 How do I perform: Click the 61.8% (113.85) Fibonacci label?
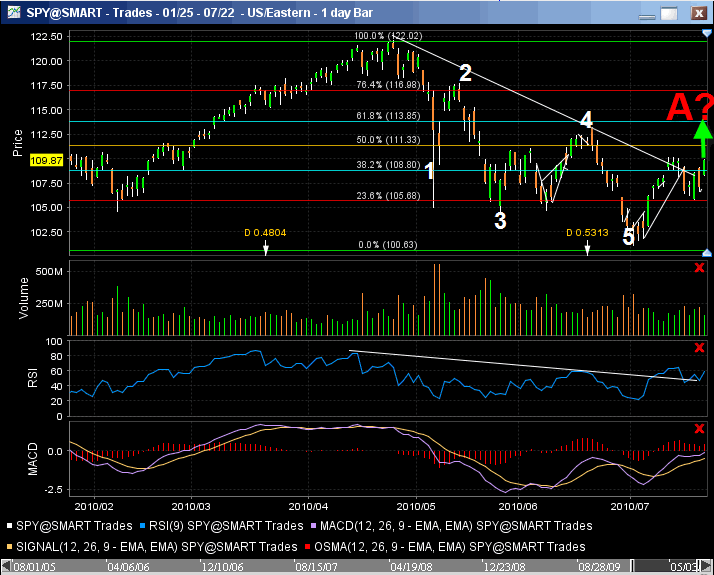[x=388, y=116]
